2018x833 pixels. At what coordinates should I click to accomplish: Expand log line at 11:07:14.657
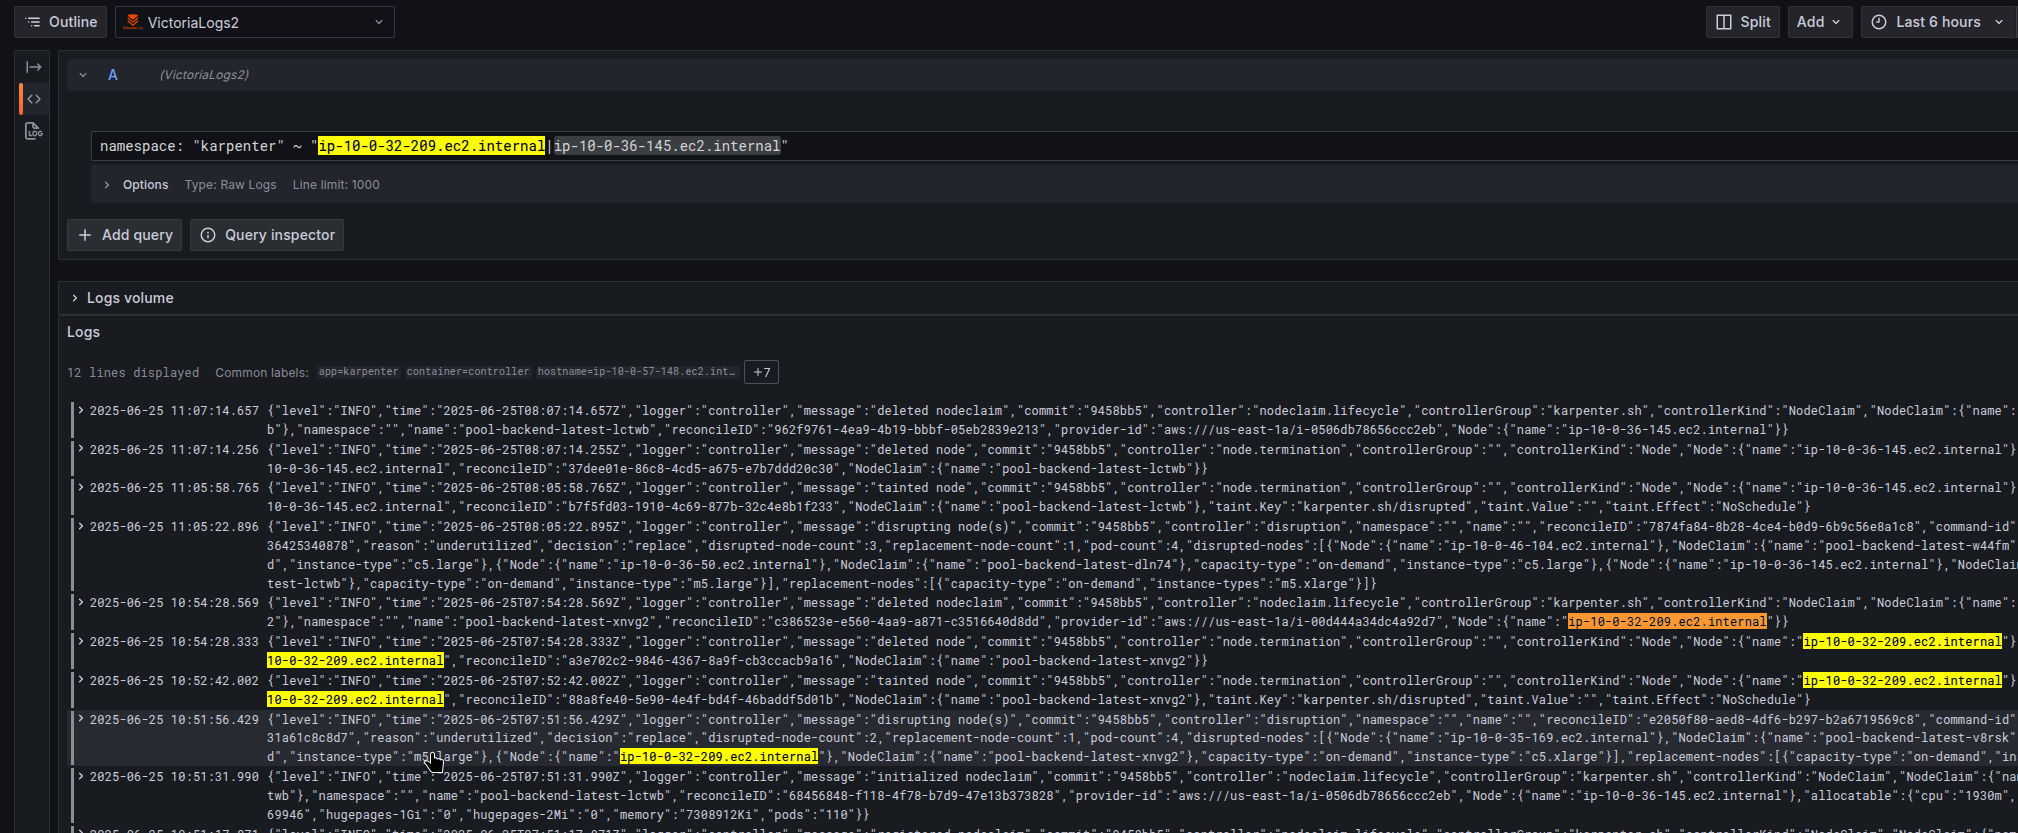(81, 410)
